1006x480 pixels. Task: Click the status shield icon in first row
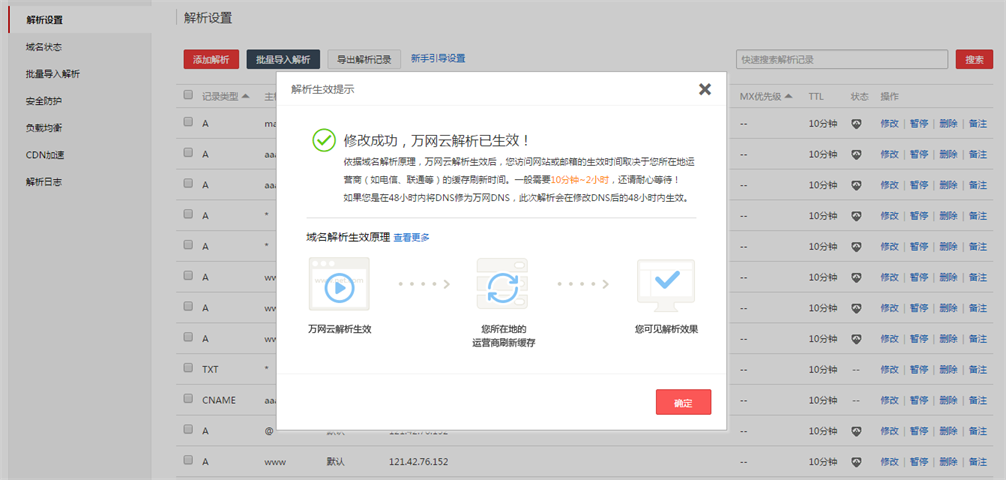(857, 124)
